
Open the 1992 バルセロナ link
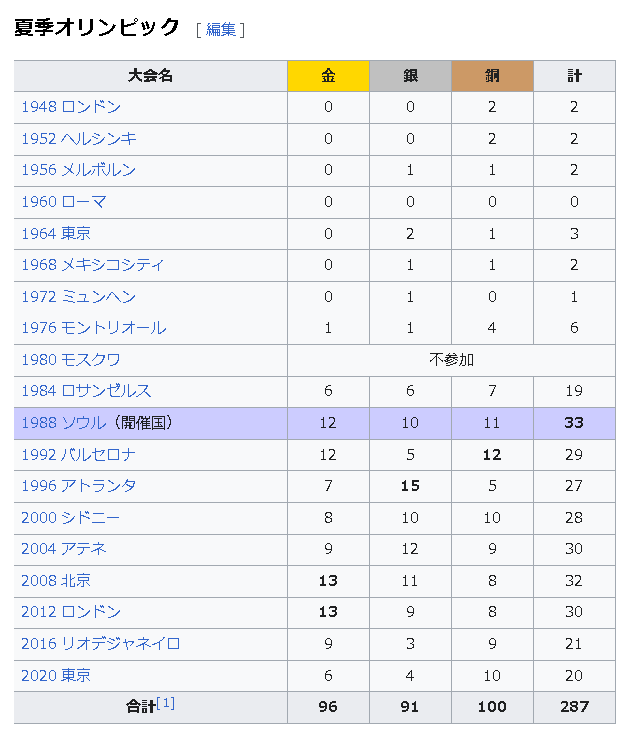[79, 455]
